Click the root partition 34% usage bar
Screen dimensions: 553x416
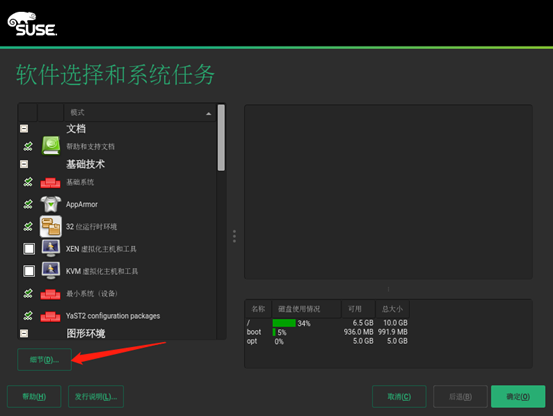pos(284,323)
